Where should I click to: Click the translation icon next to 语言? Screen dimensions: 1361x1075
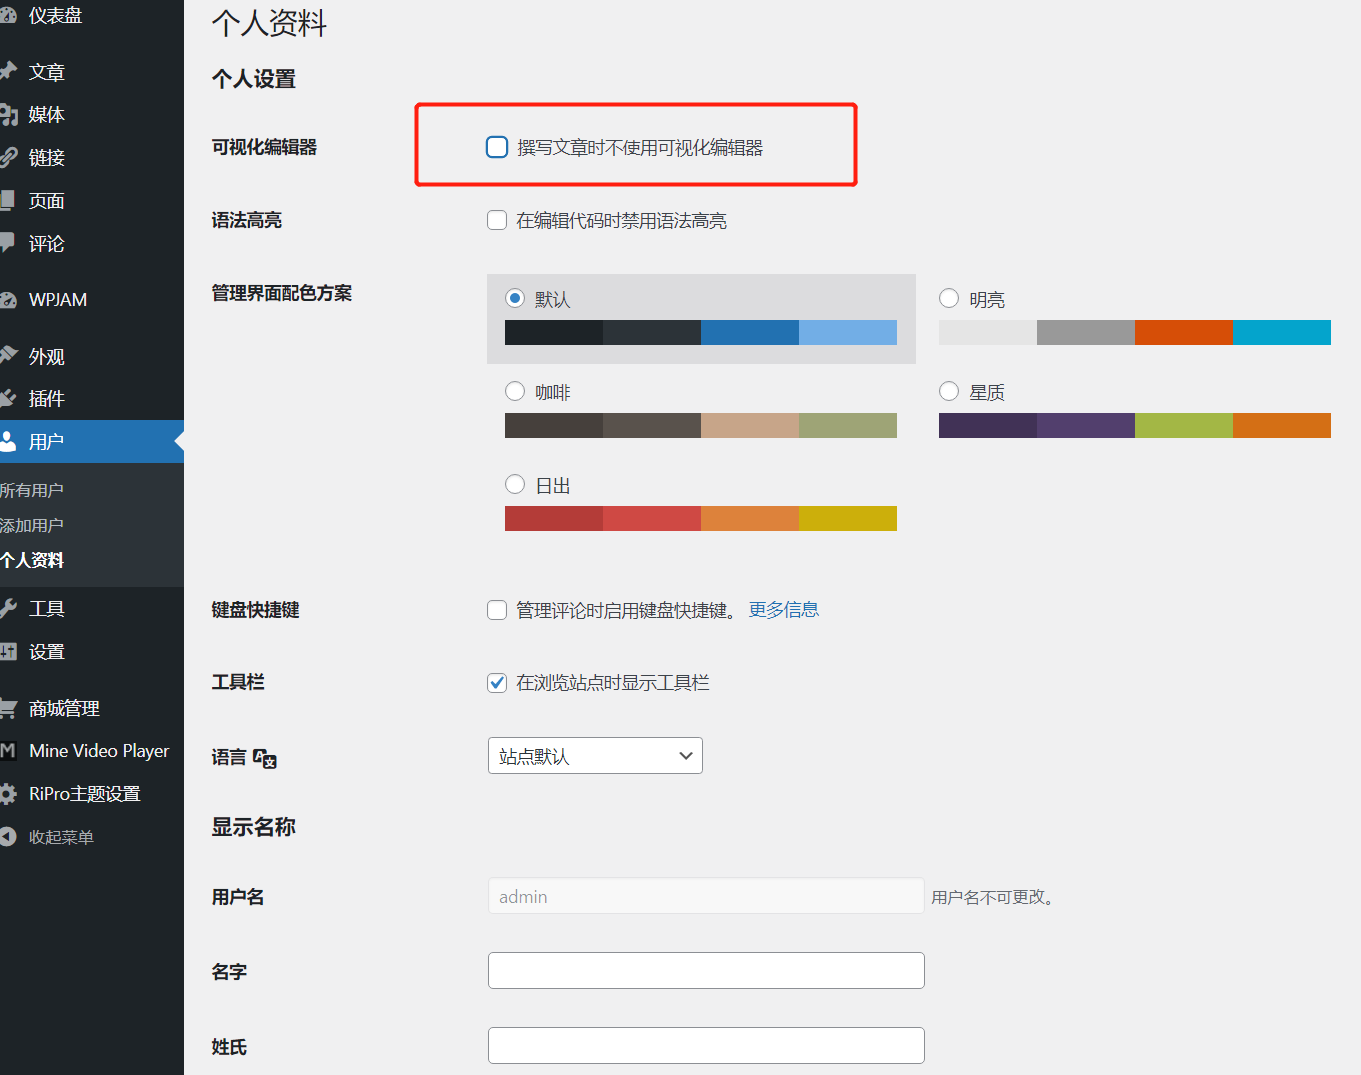click(x=265, y=758)
